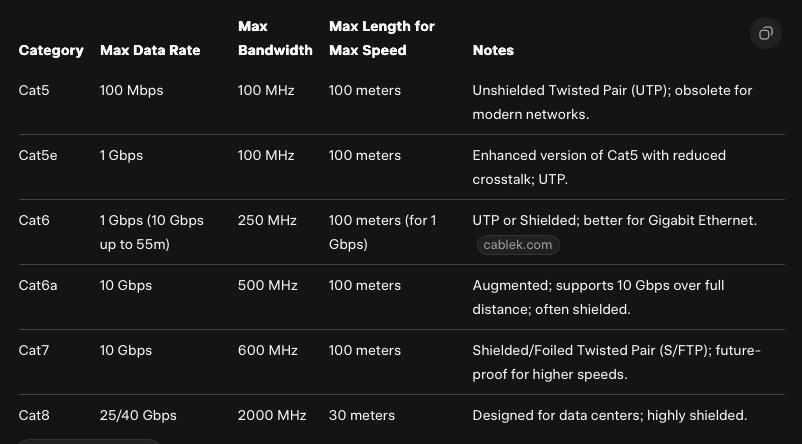802x444 pixels.
Task: Click the Max Bandwidth column header
Action: 275,38
